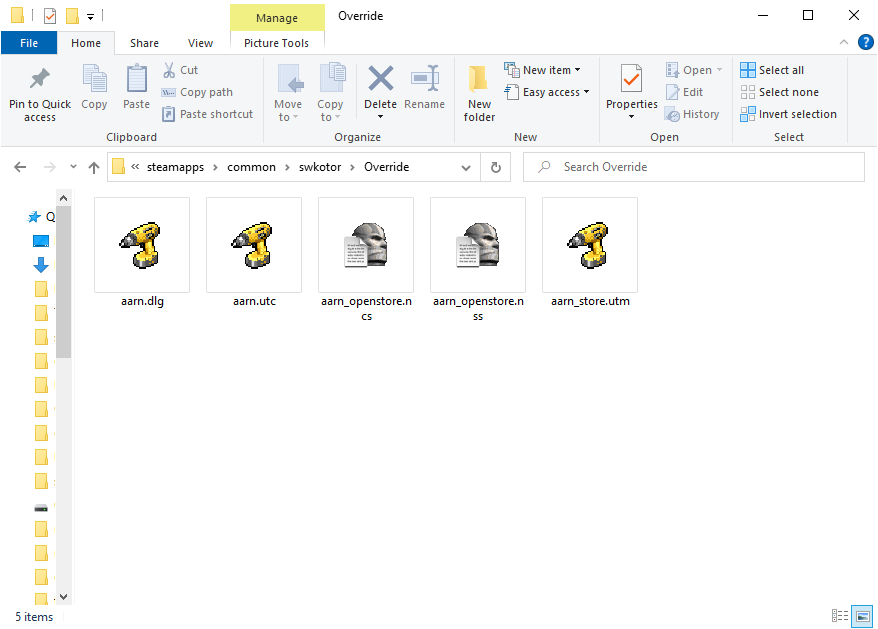Navigate to common breadcrumb

251,167
